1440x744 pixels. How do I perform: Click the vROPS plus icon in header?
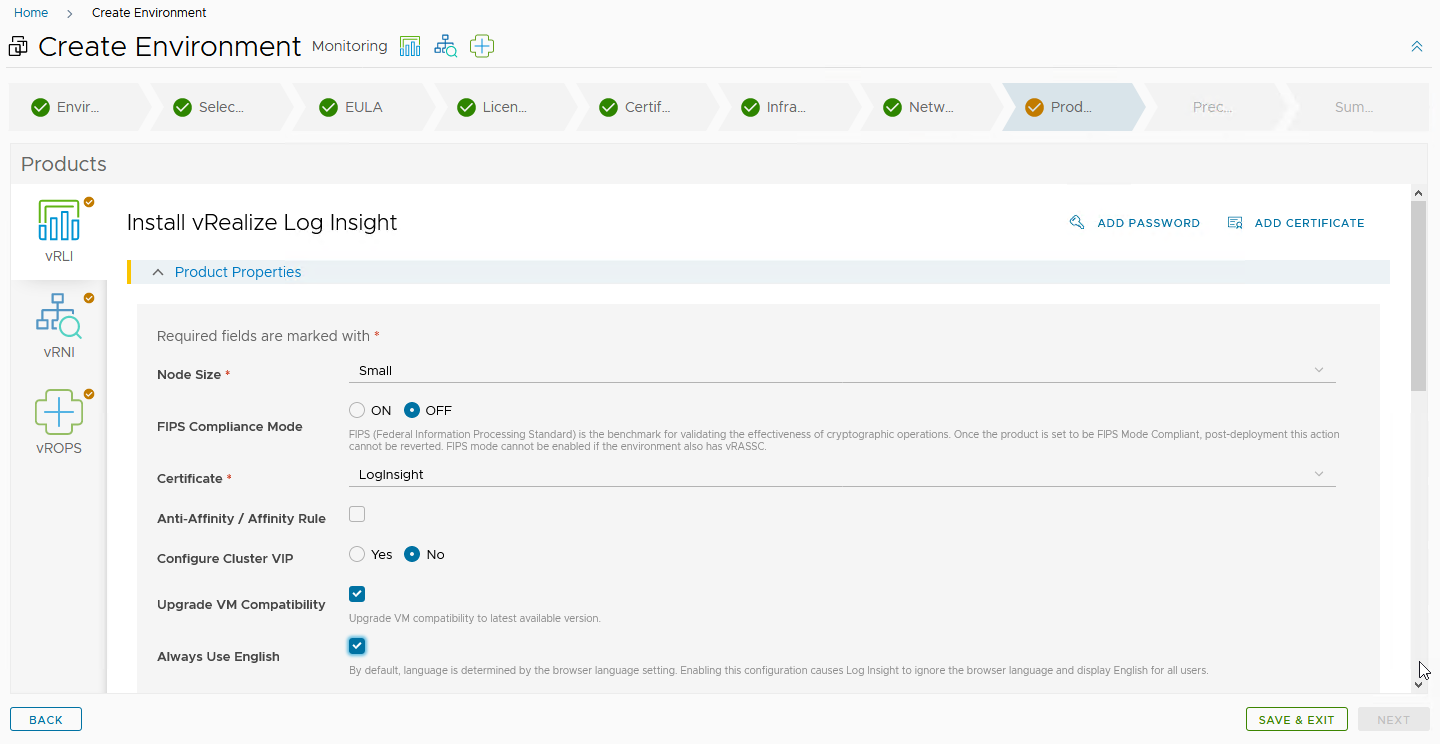(482, 46)
